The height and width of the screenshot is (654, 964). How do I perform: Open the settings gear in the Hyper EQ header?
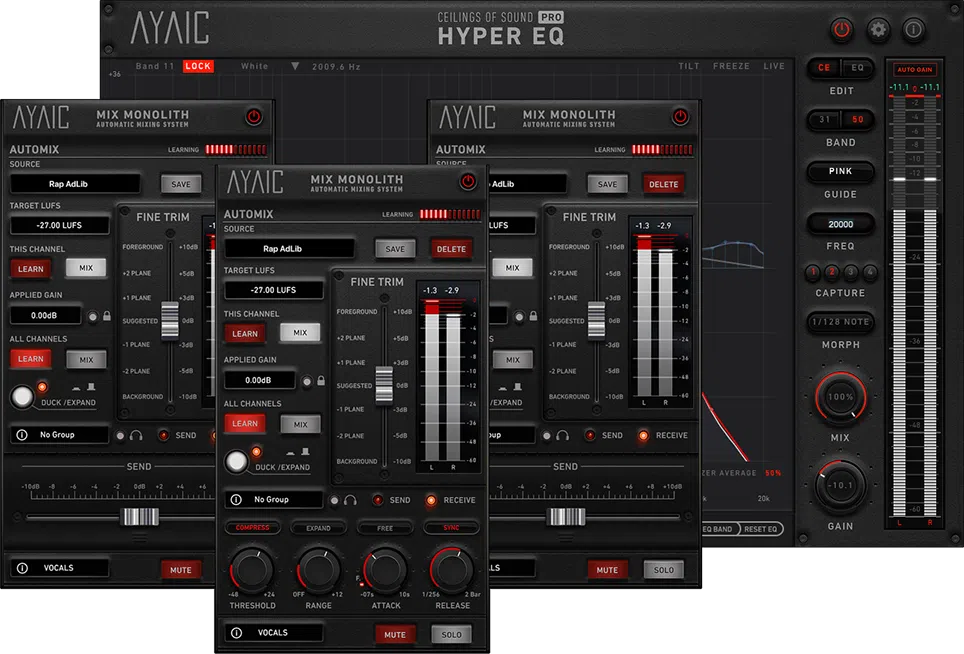878,30
